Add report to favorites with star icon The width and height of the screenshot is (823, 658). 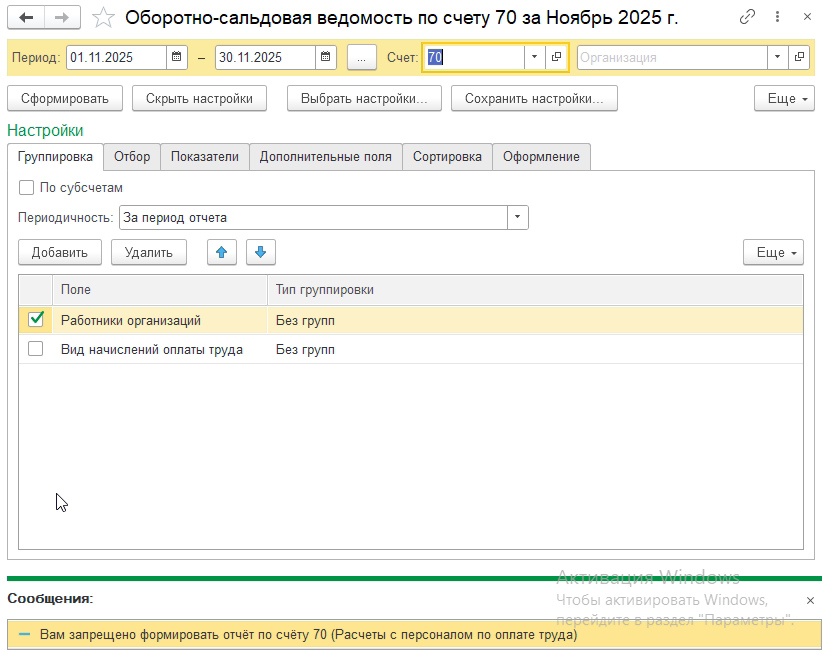(x=103, y=18)
